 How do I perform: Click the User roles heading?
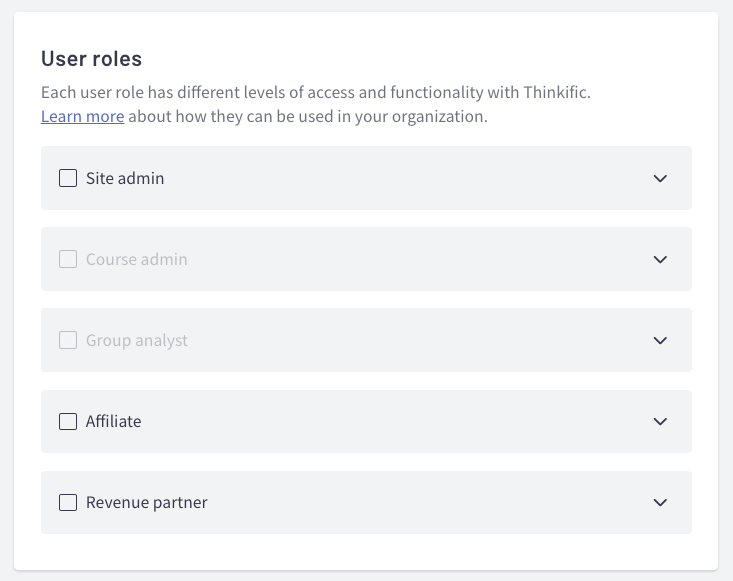[92, 58]
